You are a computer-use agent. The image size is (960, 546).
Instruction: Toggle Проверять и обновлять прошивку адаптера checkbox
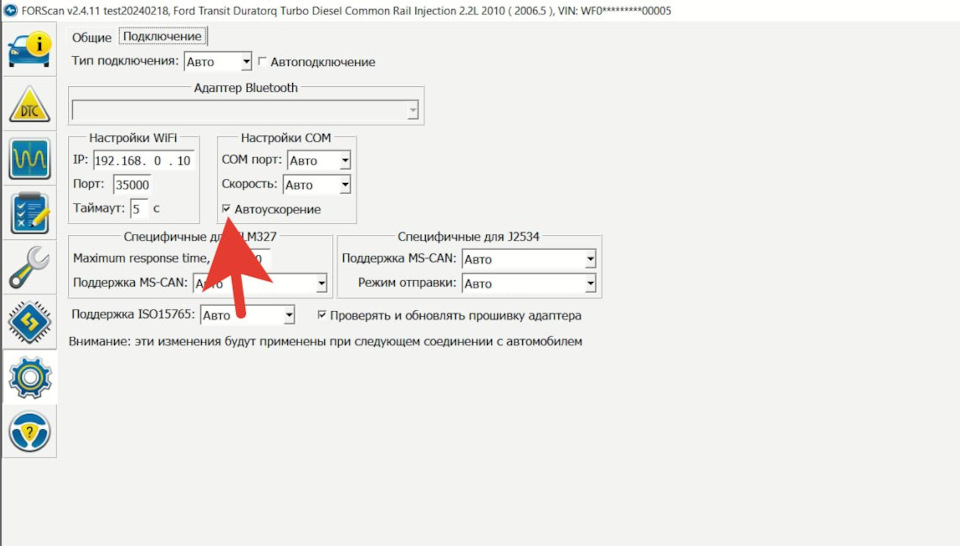[x=321, y=315]
